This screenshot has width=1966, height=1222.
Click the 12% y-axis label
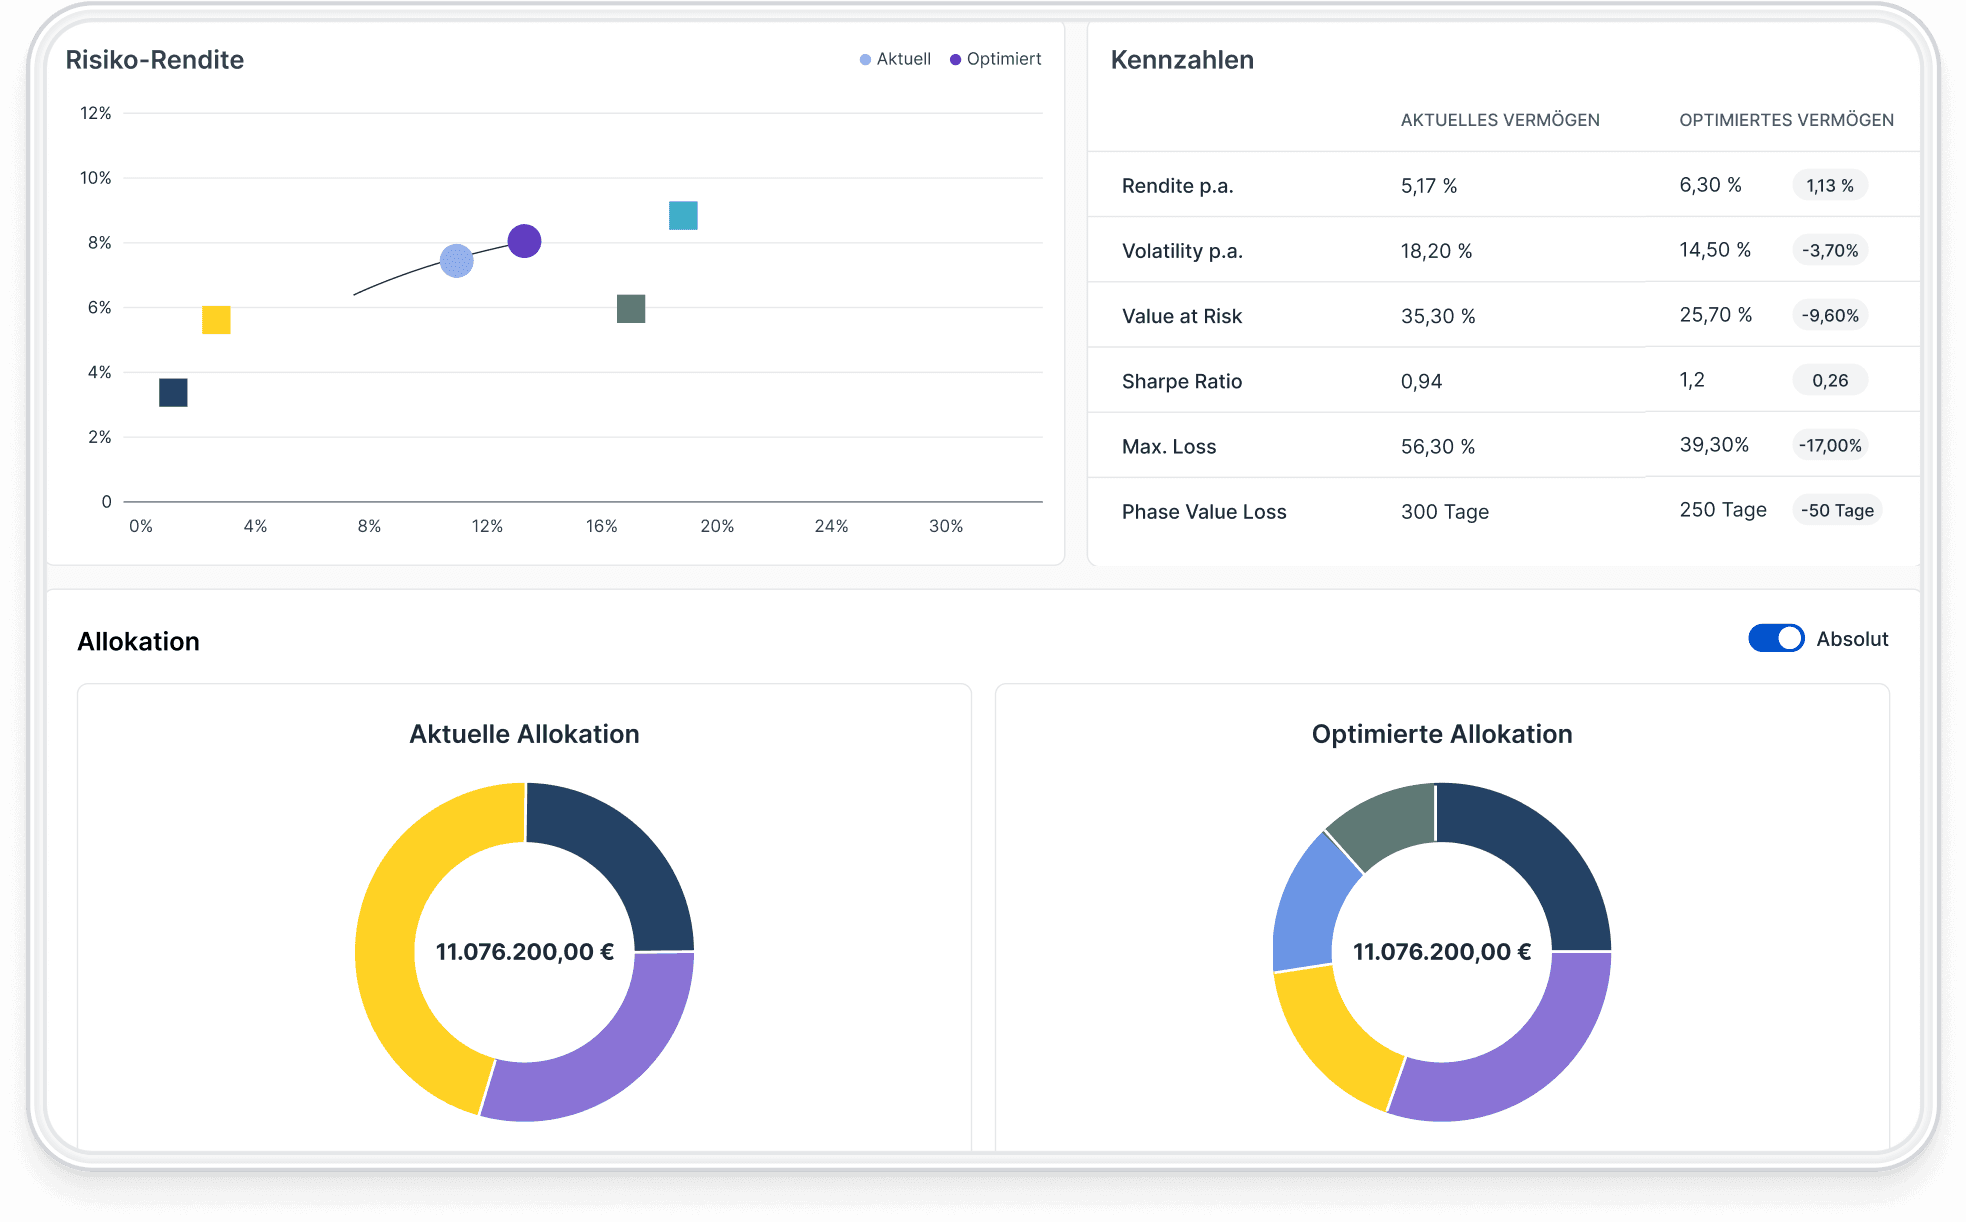point(96,113)
